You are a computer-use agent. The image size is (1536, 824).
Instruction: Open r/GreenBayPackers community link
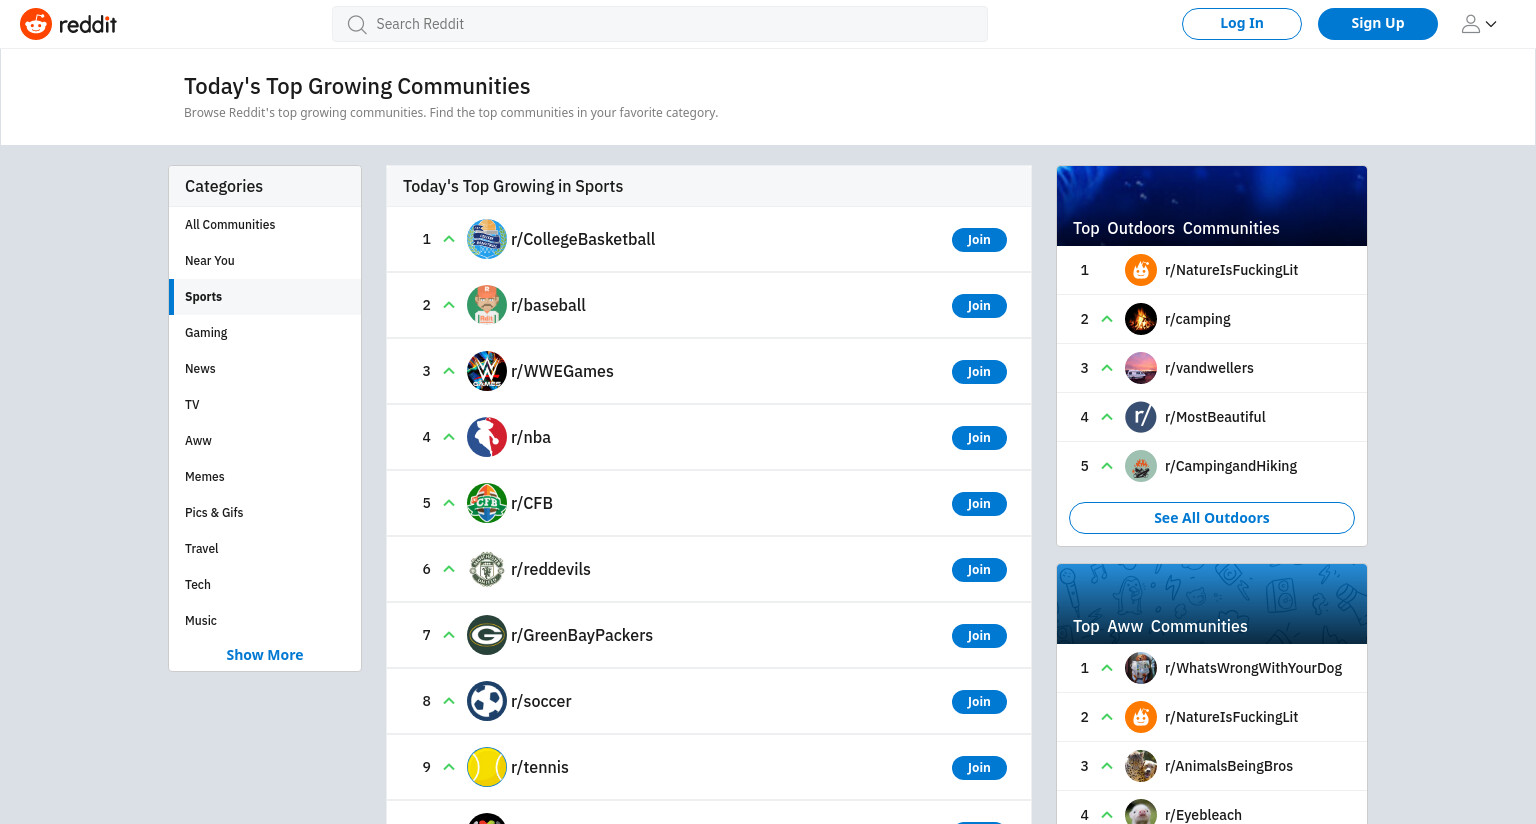pos(582,635)
